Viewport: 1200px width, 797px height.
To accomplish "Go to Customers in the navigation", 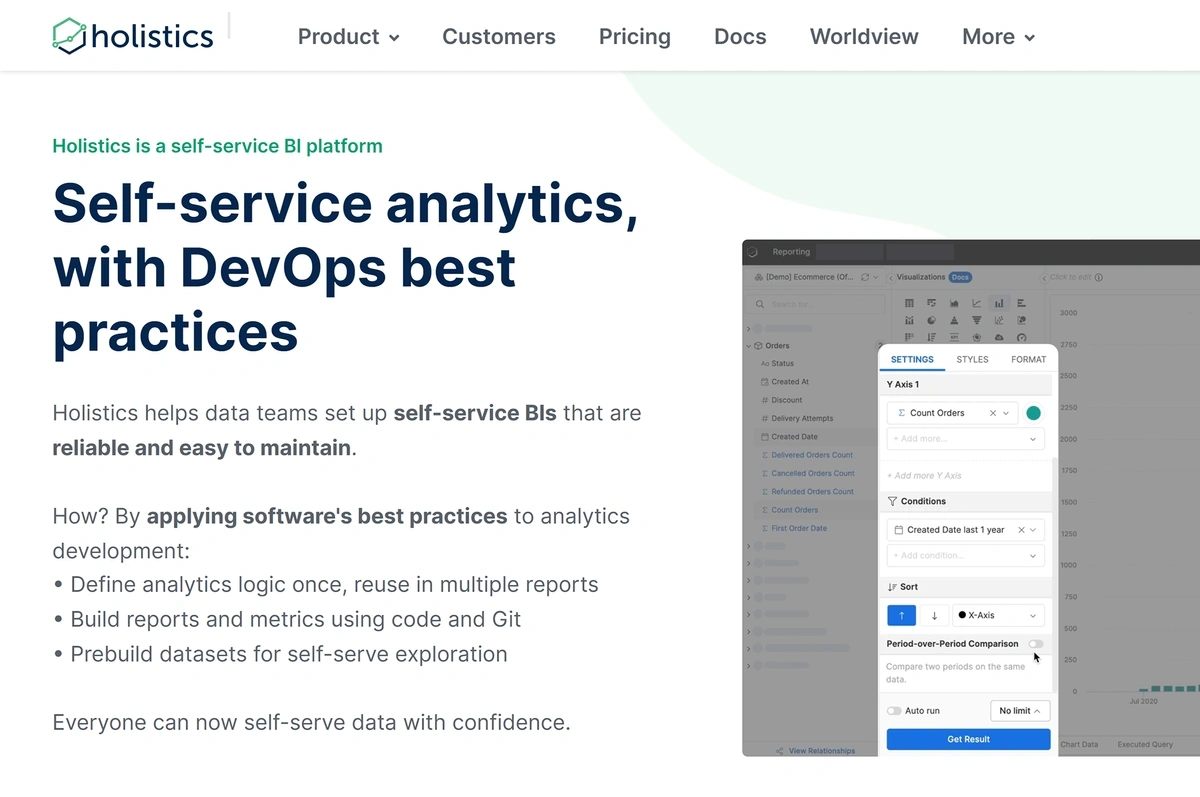I will pos(498,37).
